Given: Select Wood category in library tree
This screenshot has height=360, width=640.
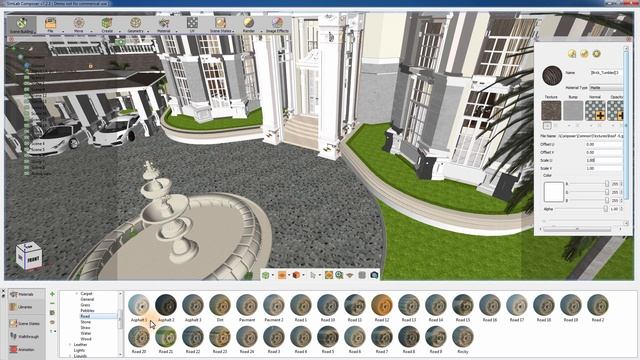Looking at the screenshot, I should point(86,339).
